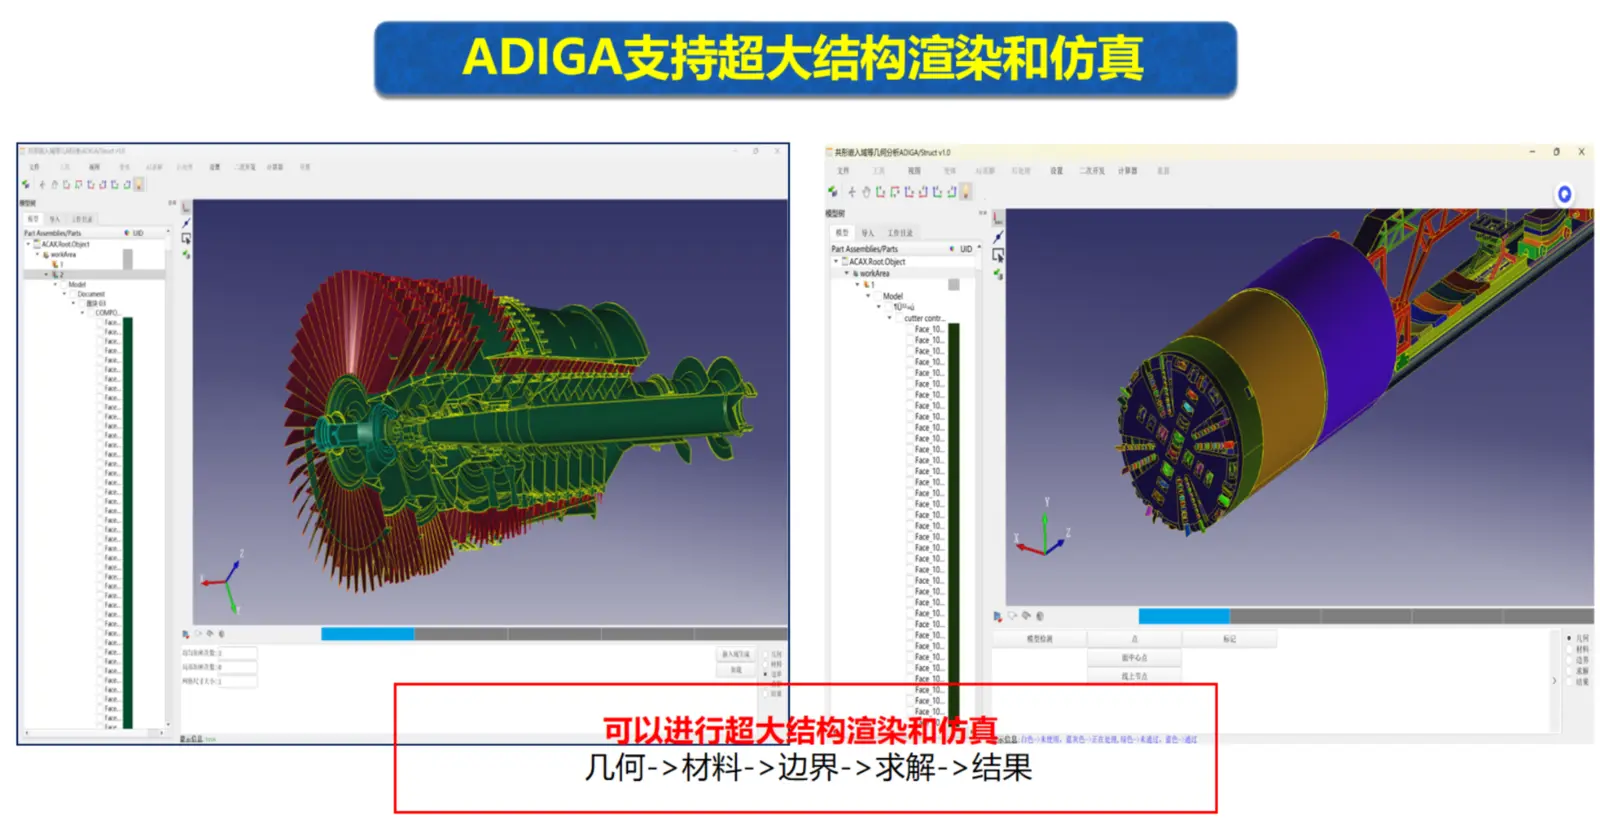Open 视图 menu in tunnel-machine window
Screen dimensions: 1600x823
point(914,171)
